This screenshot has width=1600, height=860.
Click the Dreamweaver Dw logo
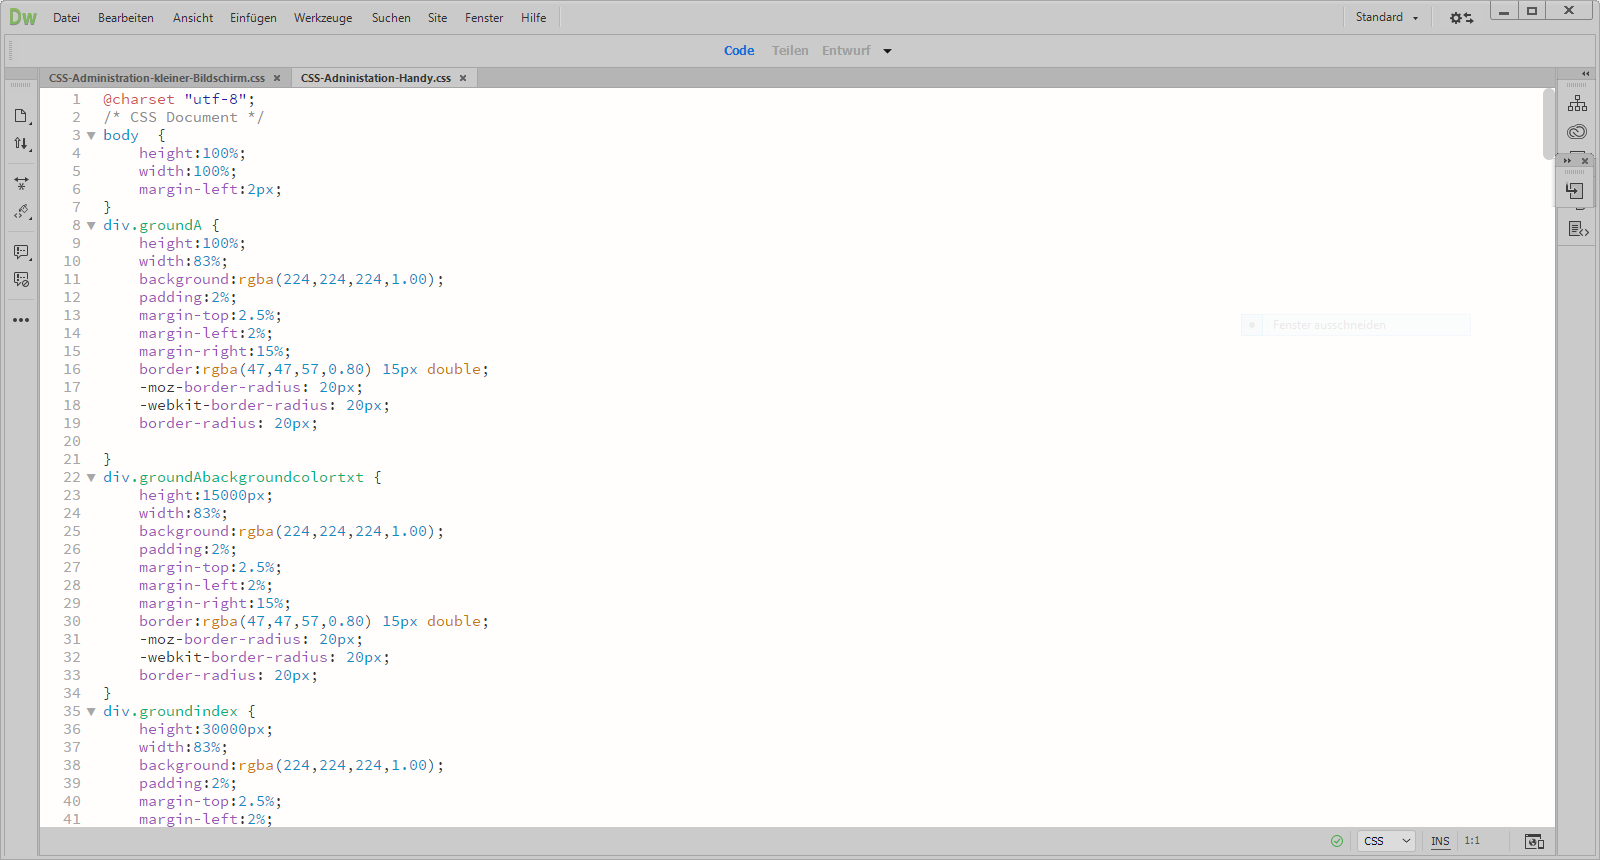(x=22, y=17)
